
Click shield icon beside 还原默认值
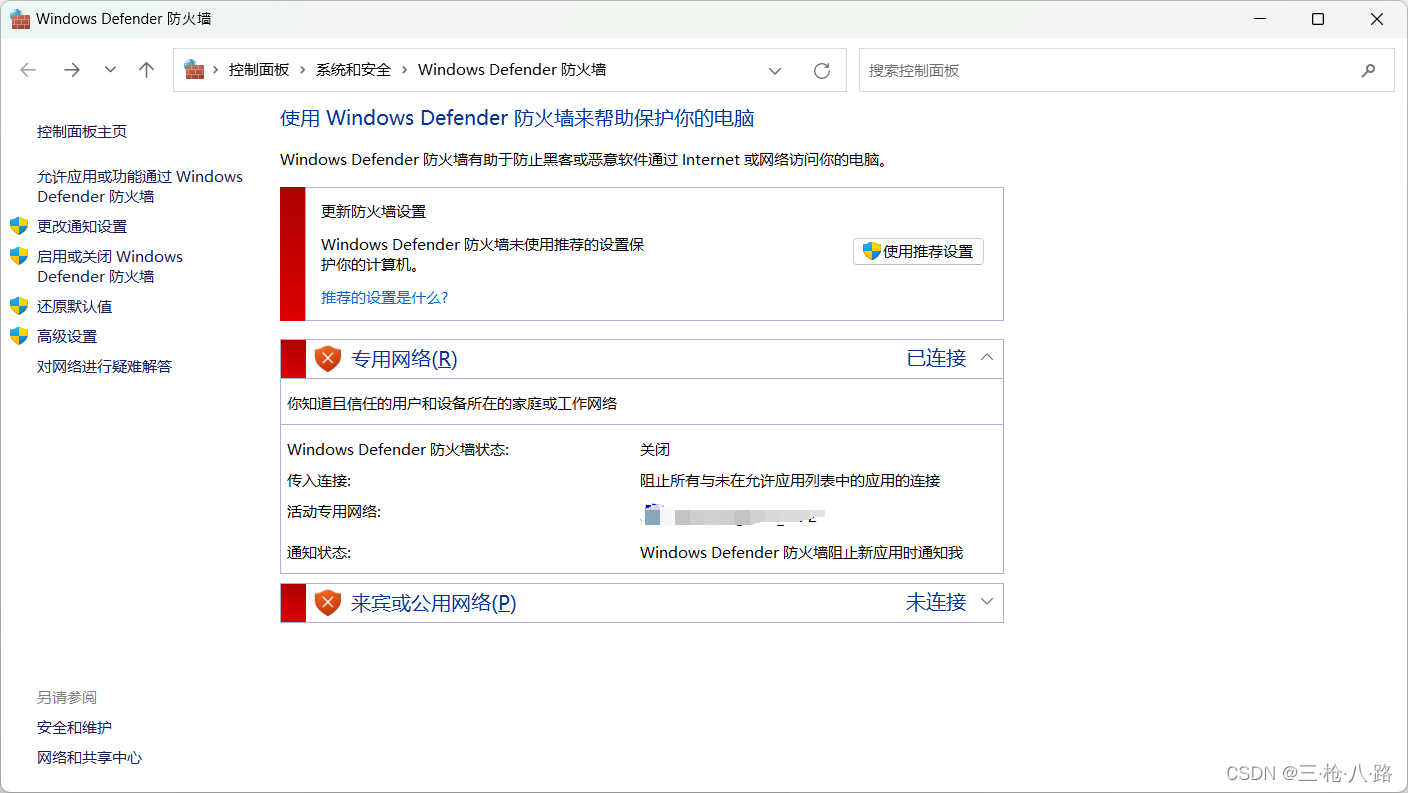[19, 306]
